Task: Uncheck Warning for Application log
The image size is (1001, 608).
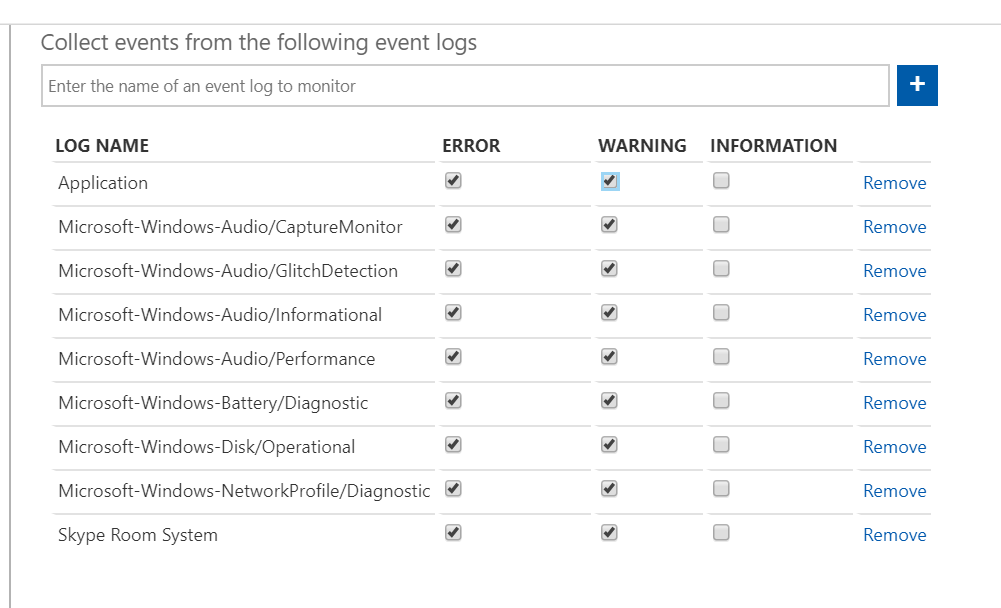Action: [610, 181]
